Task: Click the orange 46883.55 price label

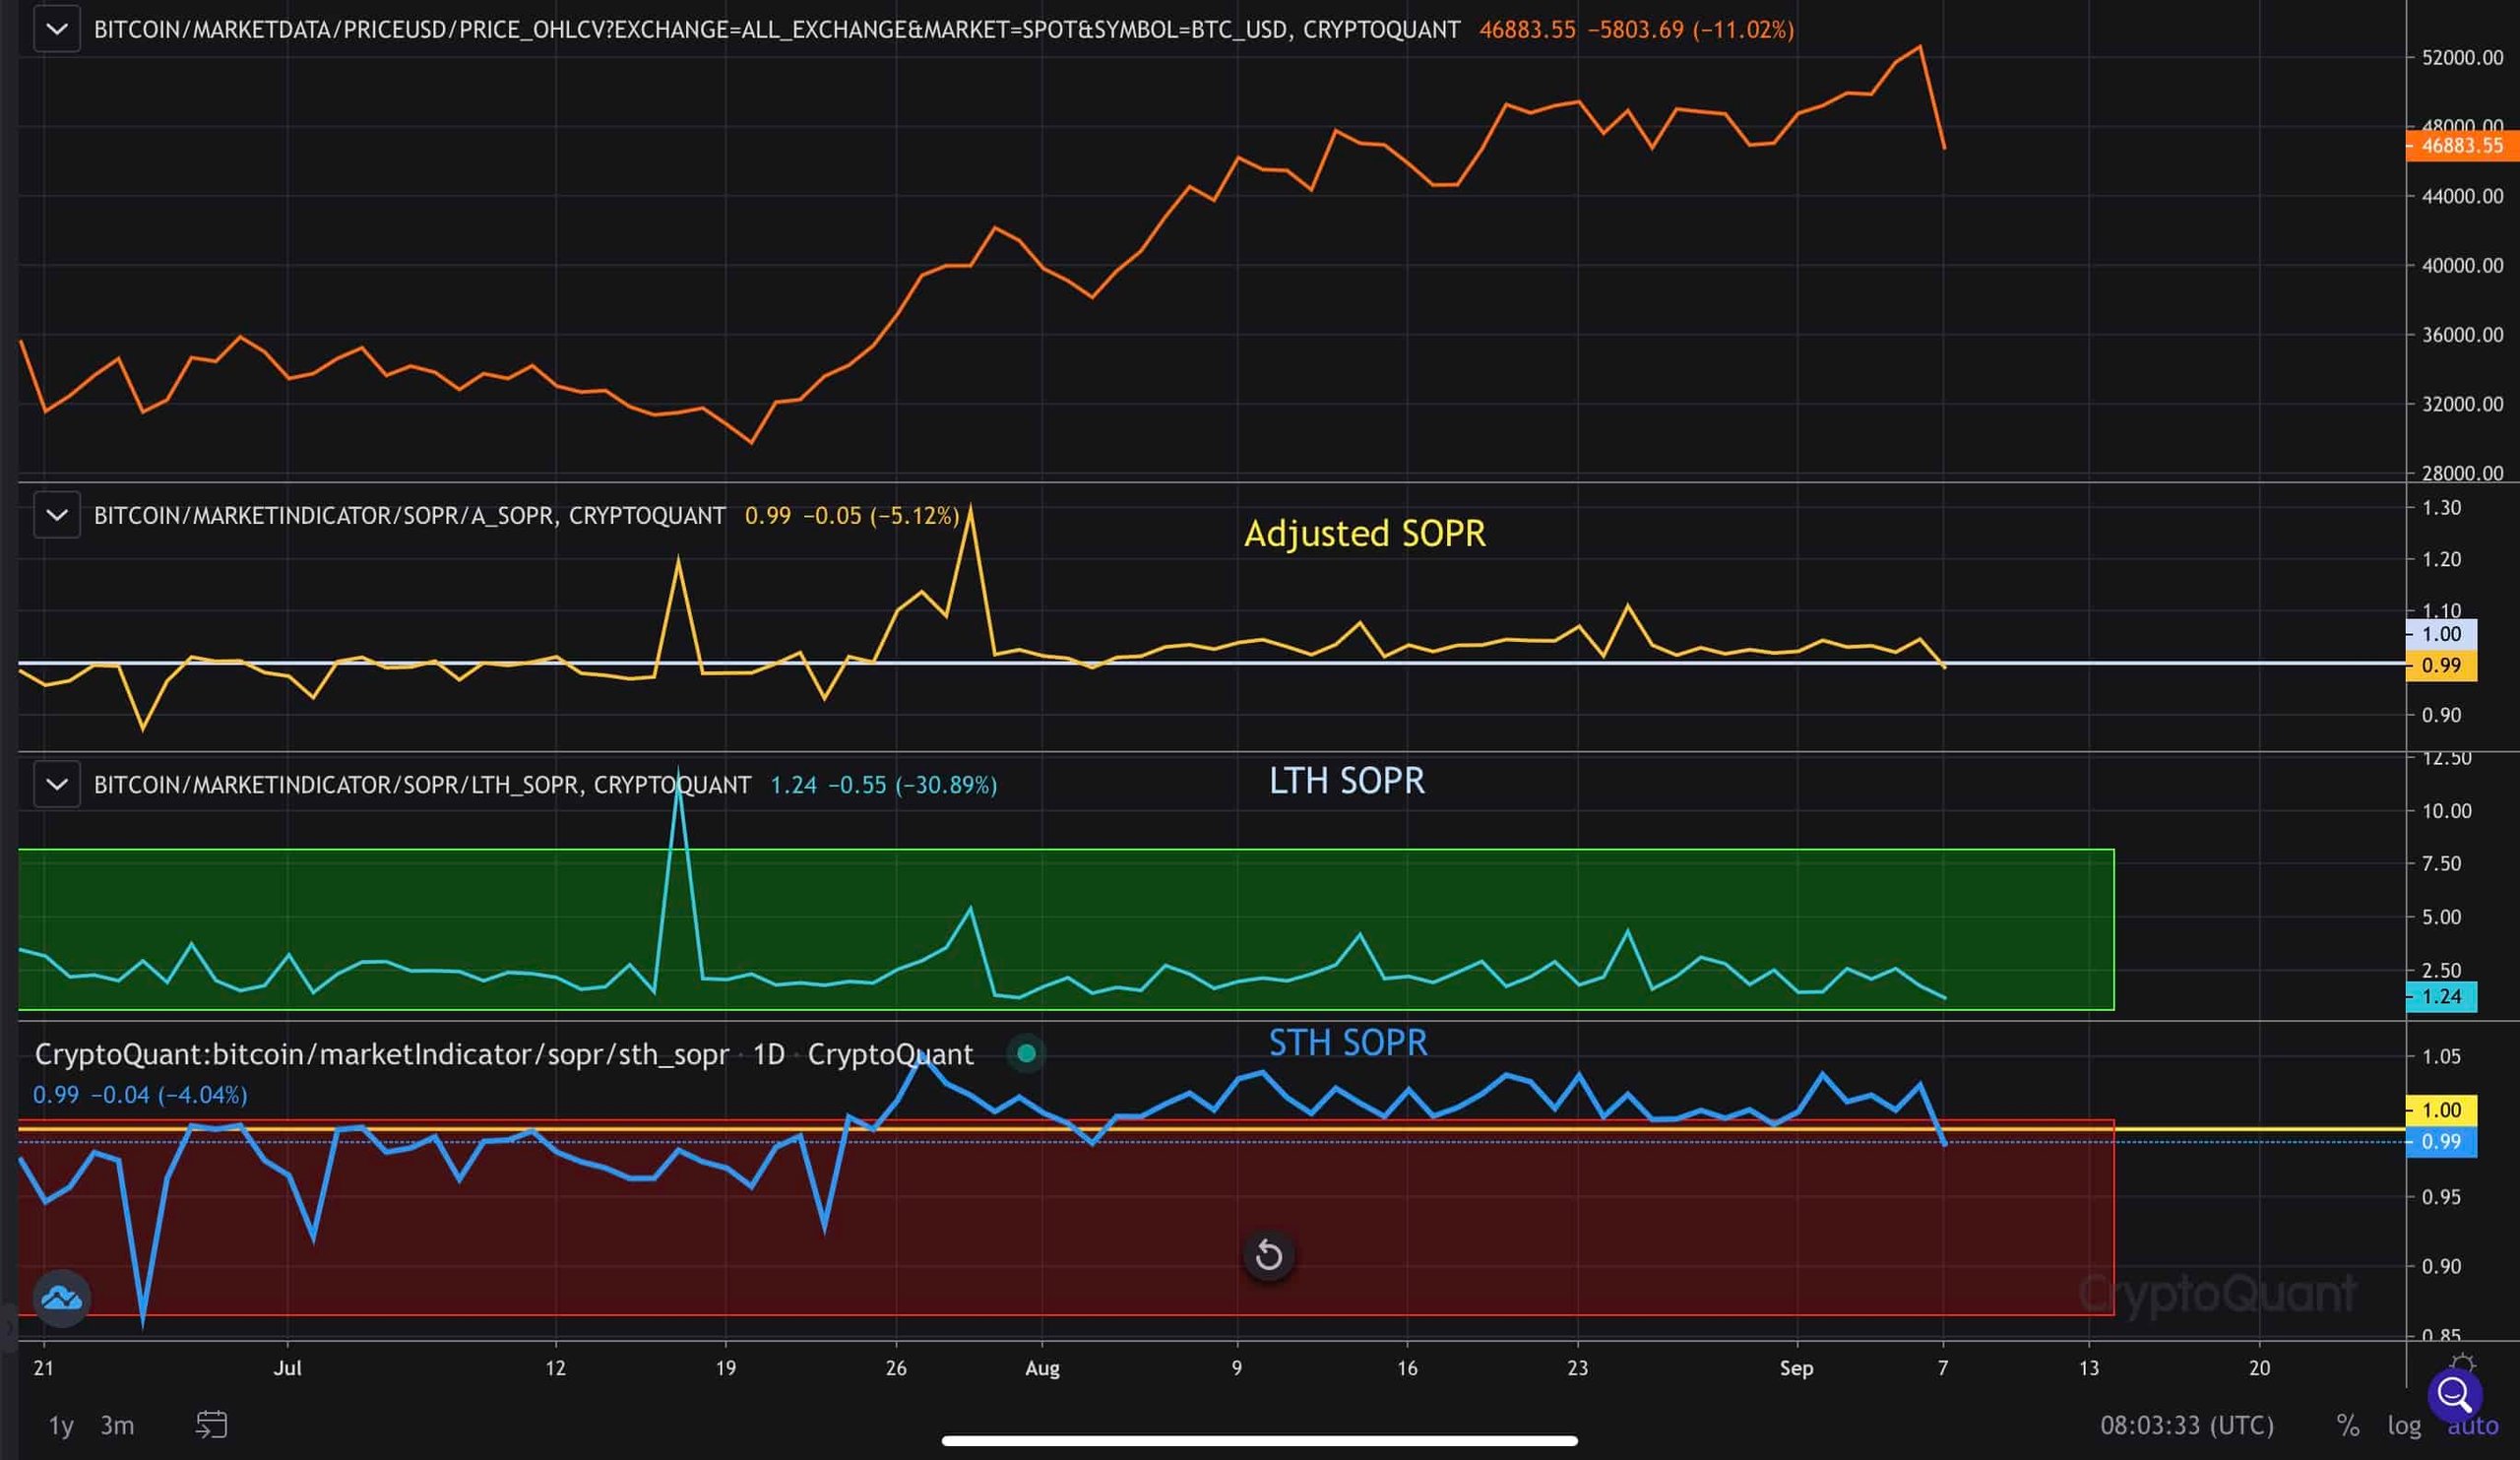Action: coord(2462,146)
